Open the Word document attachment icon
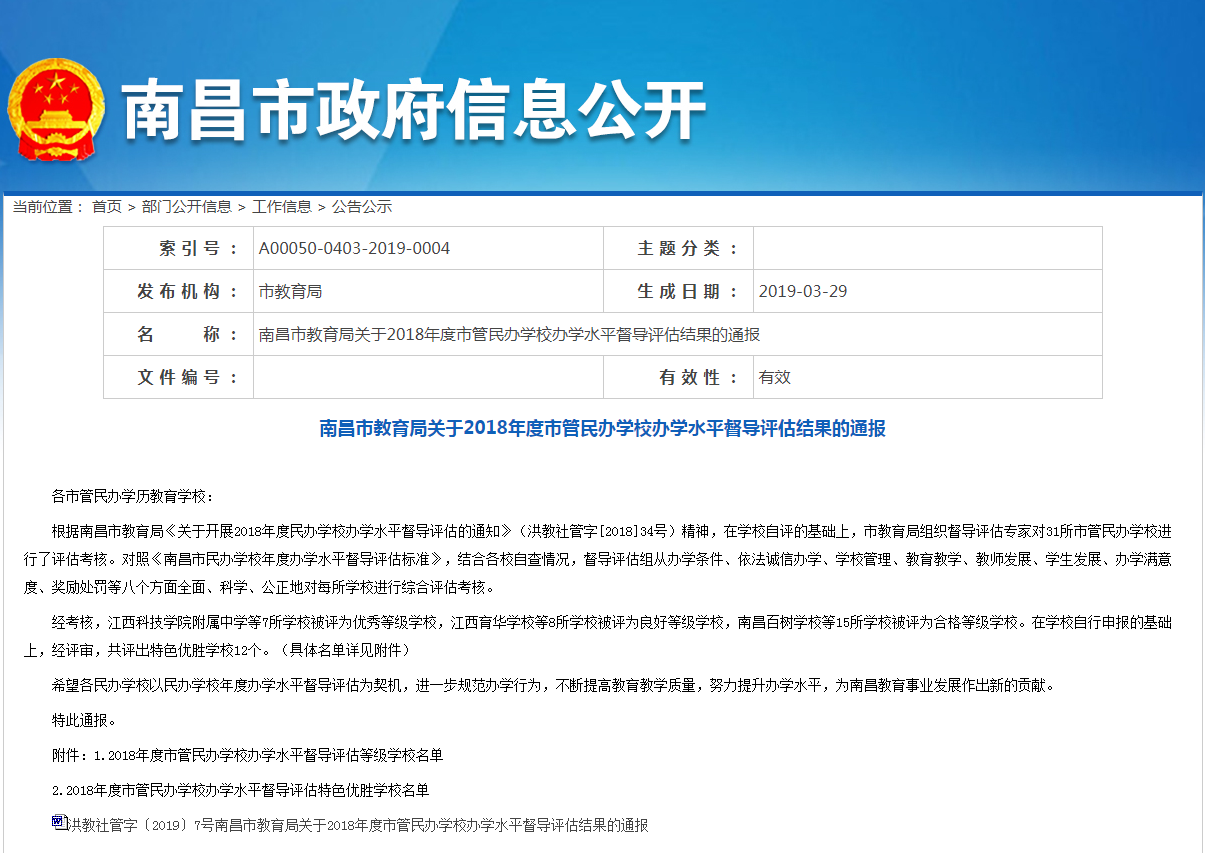1205x853 pixels. tap(58, 822)
